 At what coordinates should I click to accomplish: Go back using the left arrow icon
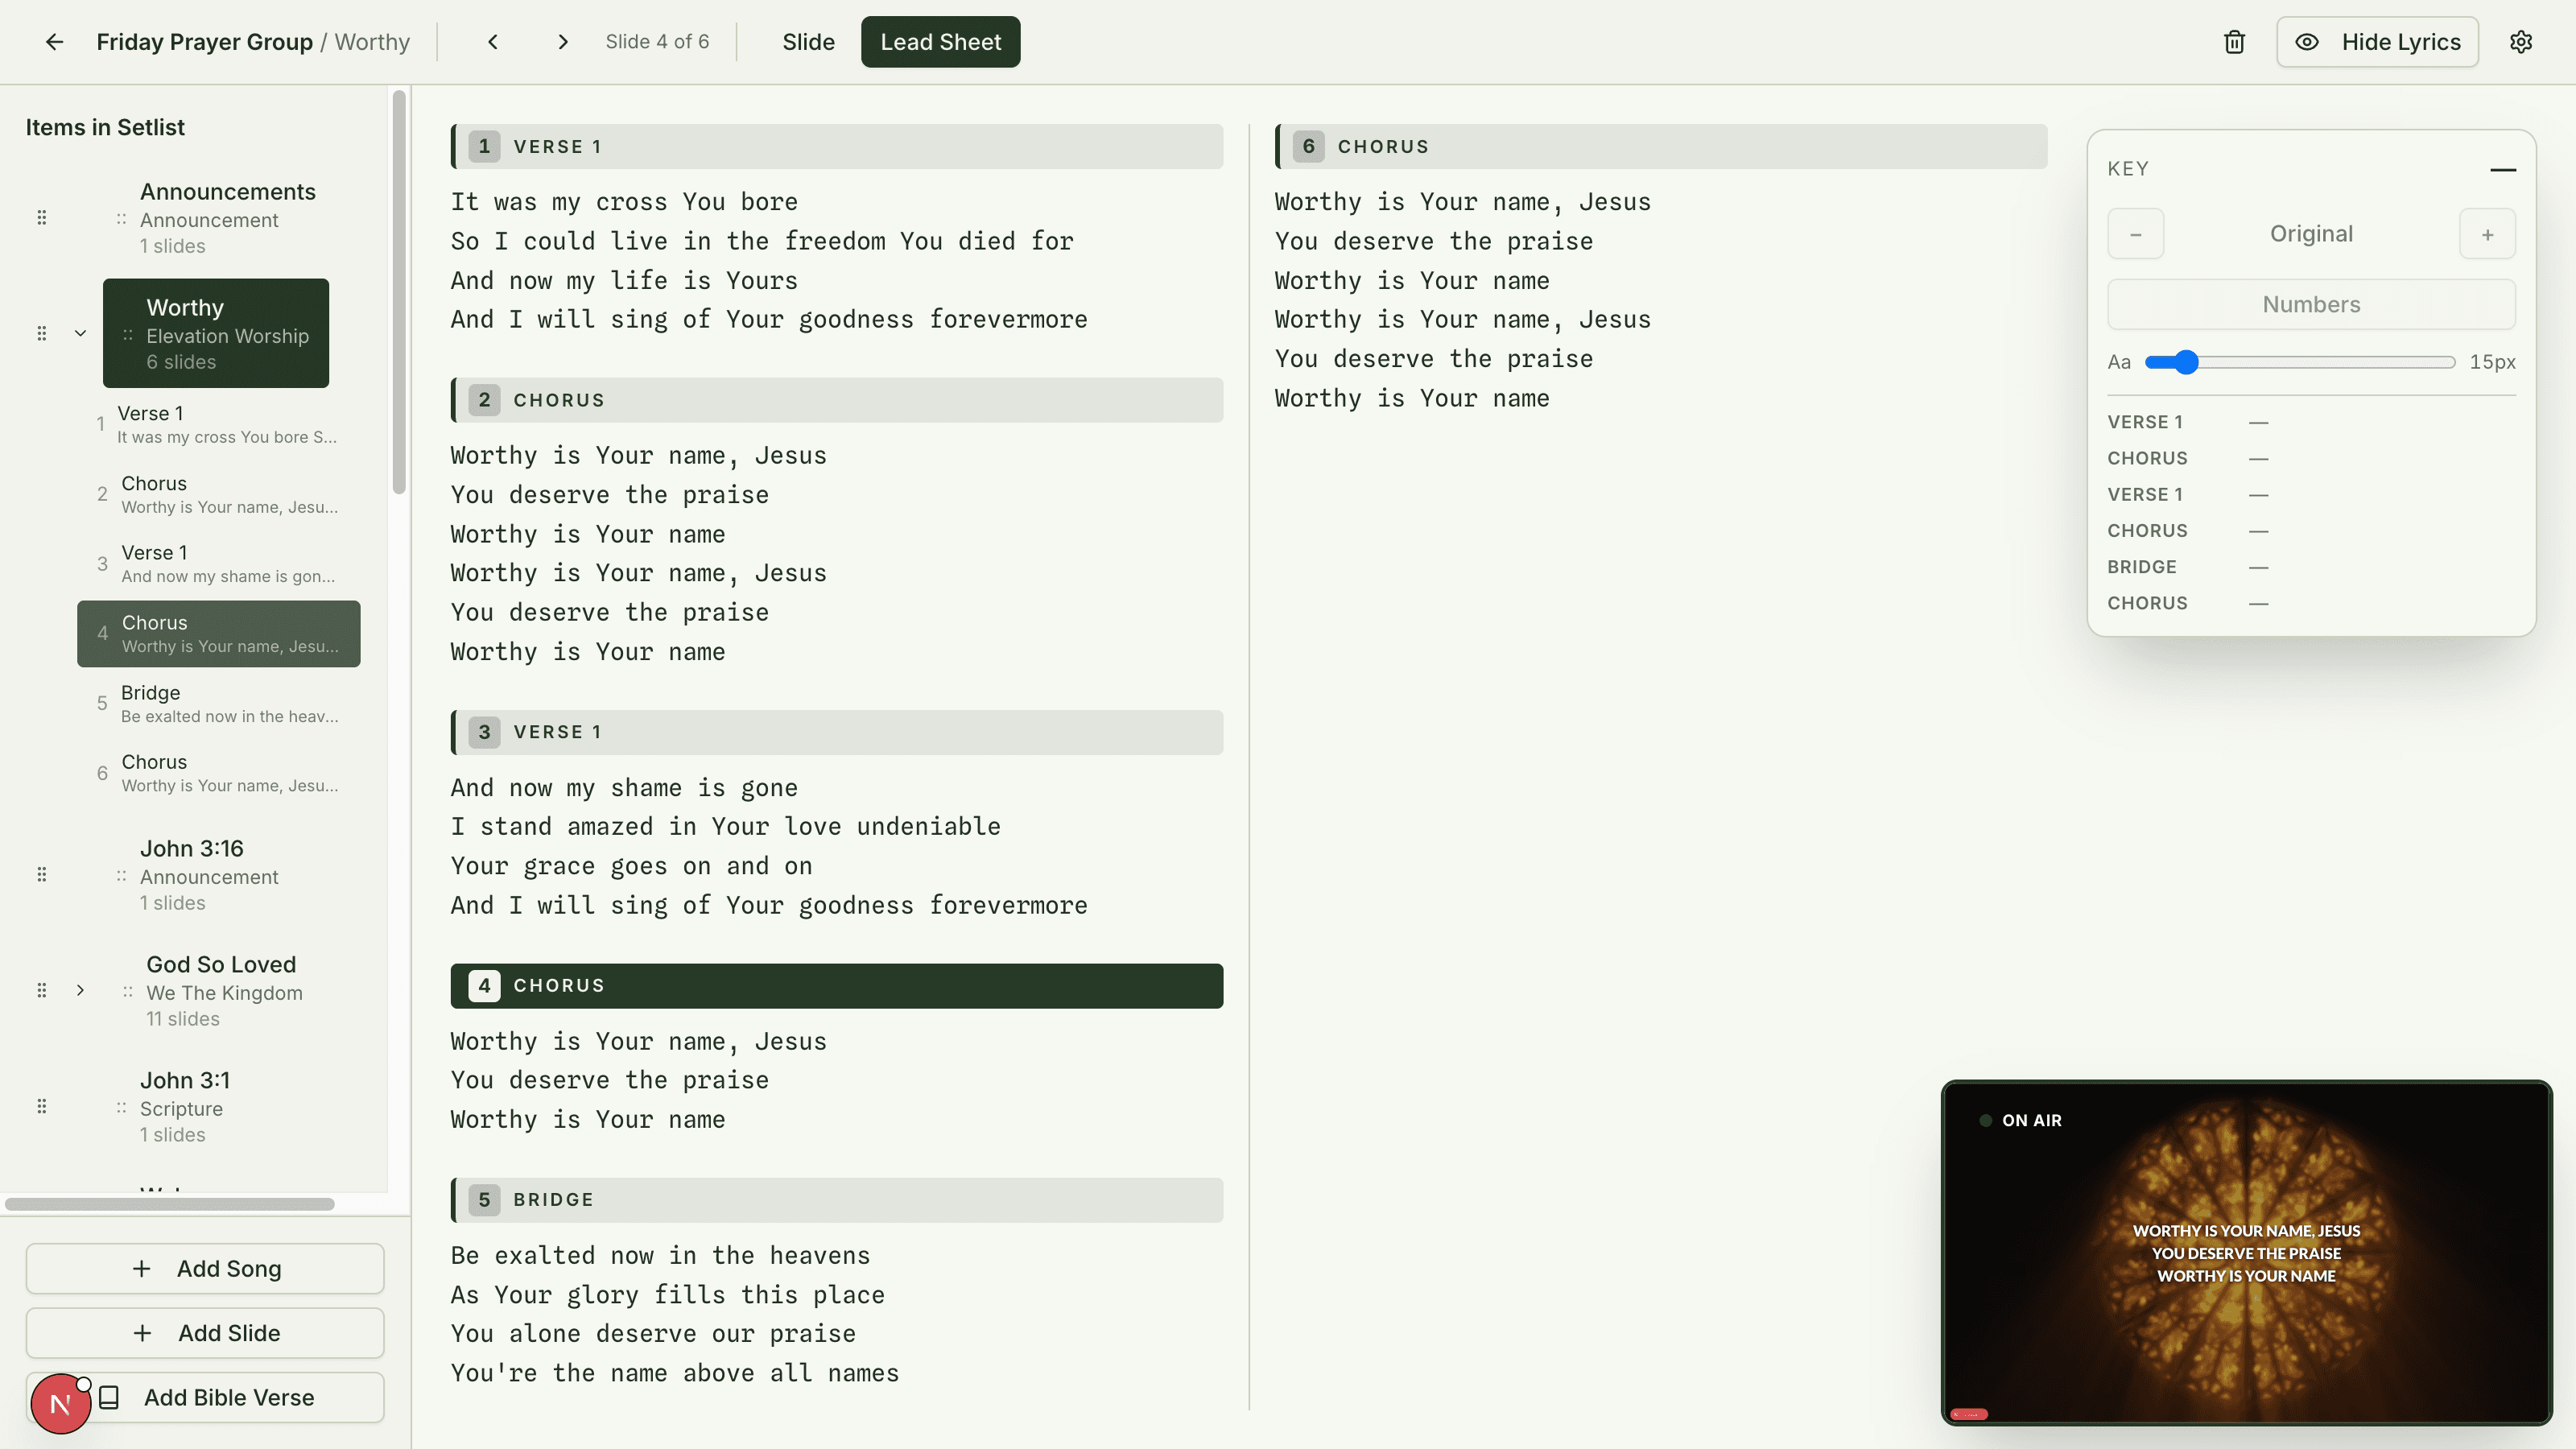coord(54,42)
